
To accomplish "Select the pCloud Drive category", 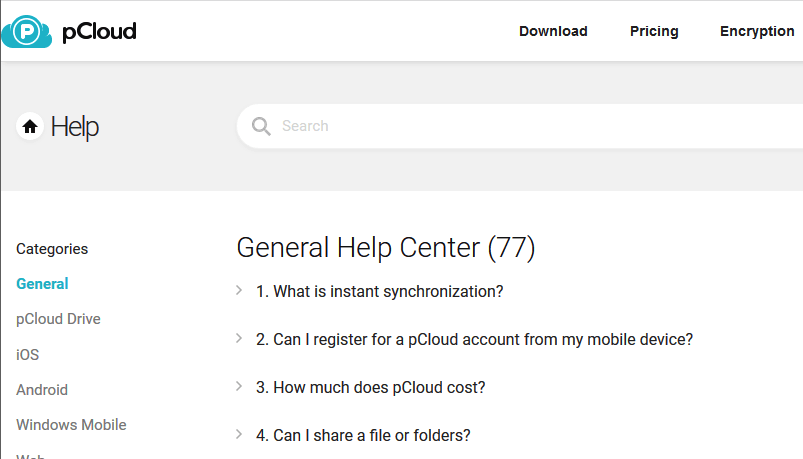I will tap(58, 319).
